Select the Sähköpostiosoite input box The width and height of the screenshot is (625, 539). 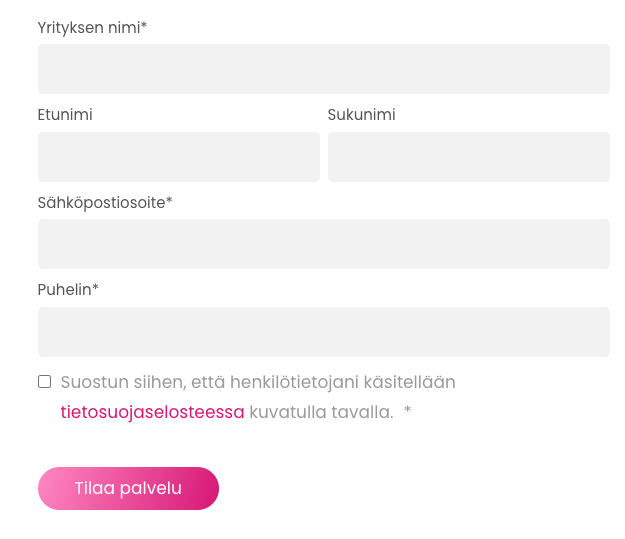(x=323, y=244)
